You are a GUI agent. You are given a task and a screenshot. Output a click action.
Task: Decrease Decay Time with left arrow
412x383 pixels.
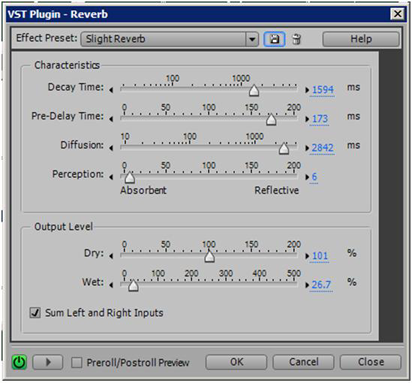(111, 90)
